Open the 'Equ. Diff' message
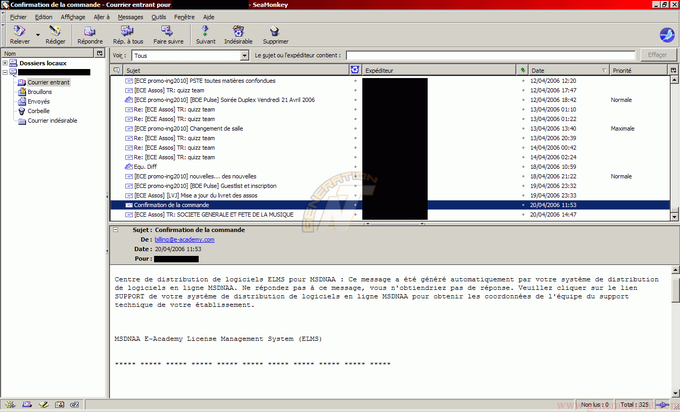 pyautogui.click(x=145, y=167)
